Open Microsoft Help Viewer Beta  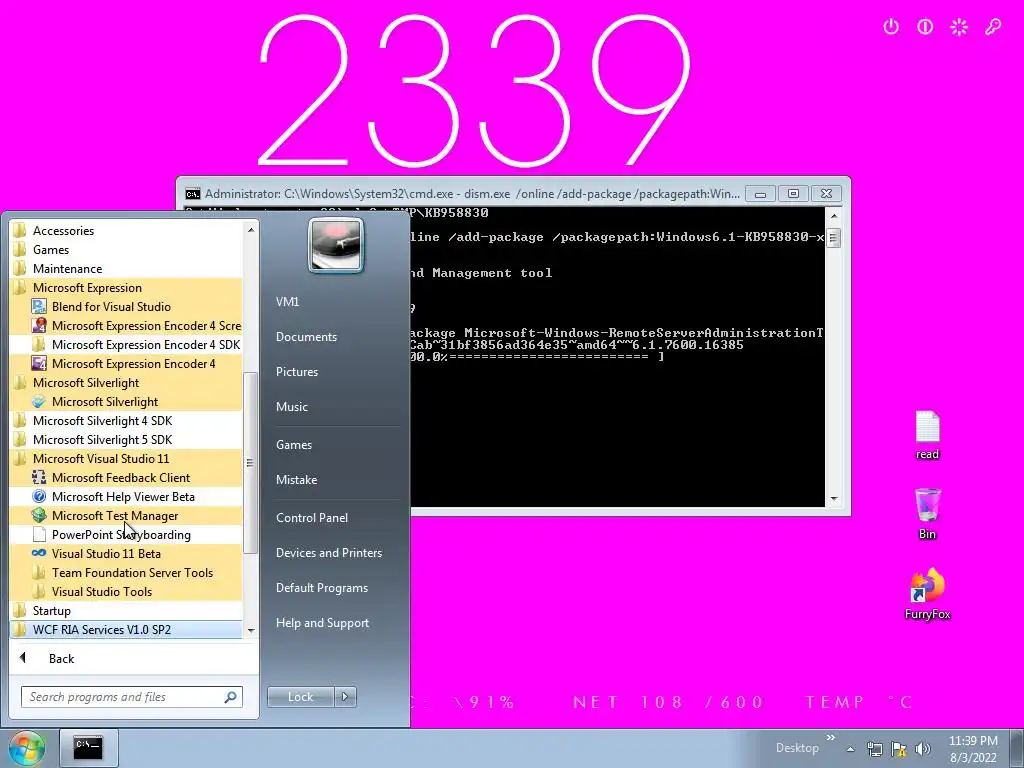125,496
